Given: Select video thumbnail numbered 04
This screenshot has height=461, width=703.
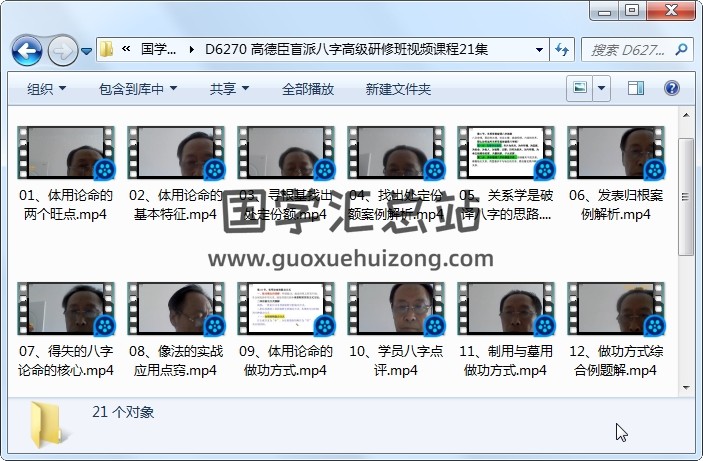Looking at the screenshot, I should (396, 152).
